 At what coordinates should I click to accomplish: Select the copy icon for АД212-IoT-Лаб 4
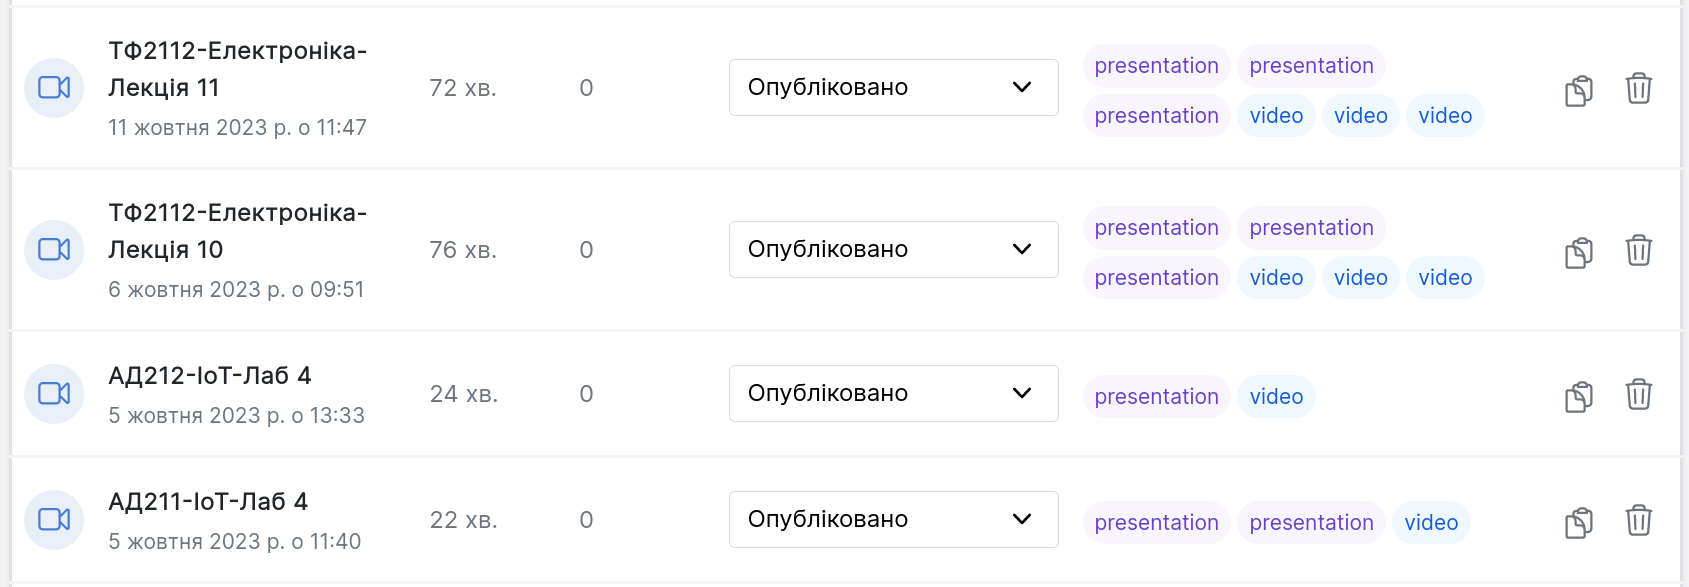pos(1577,395)
